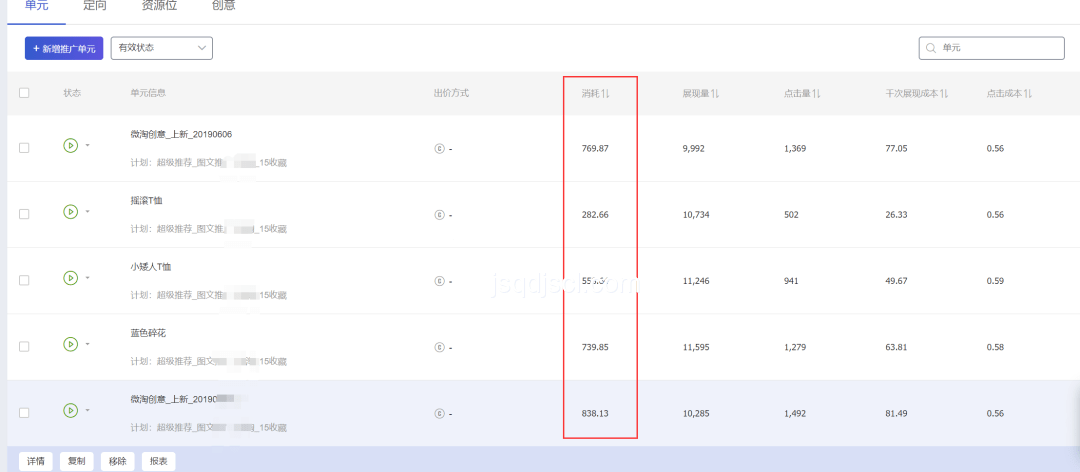
Task: Click bid-type icon in 小矮人T恤 row
Action: [x=439, y=281]
